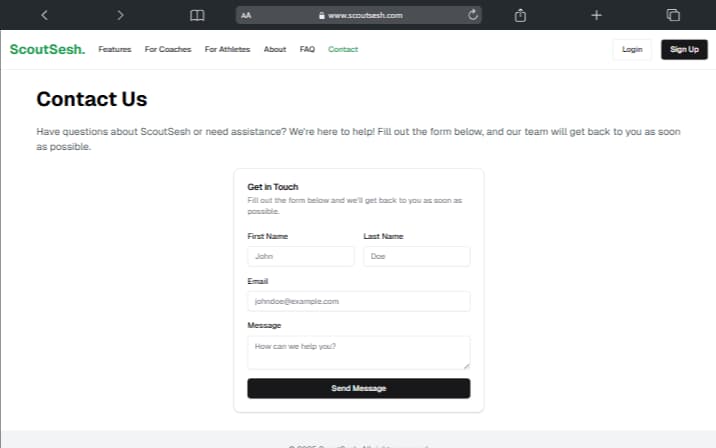Reload the page with the refresh icon

pyautogui.click(x=473, y=15)
